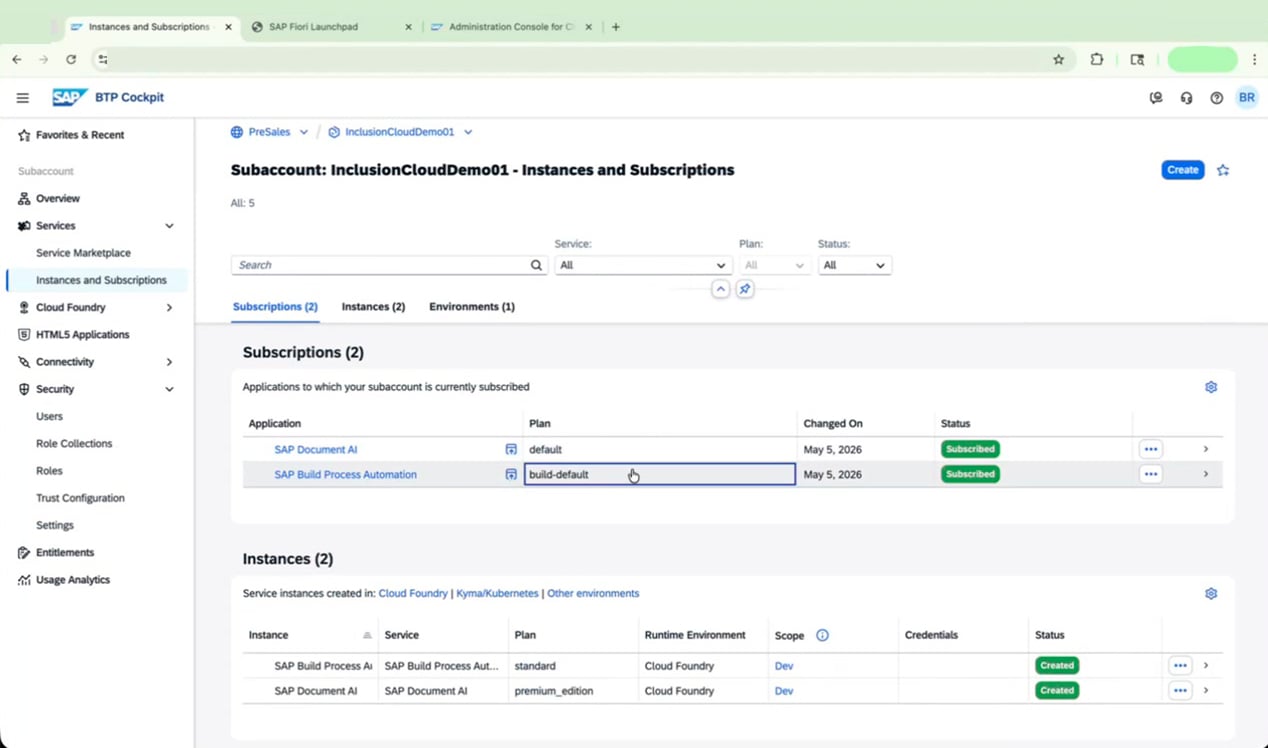Switch to SAP Fiori Launchpad browser tab
Viewport: 1268px width, 748px height.
(x=330, y=27)
